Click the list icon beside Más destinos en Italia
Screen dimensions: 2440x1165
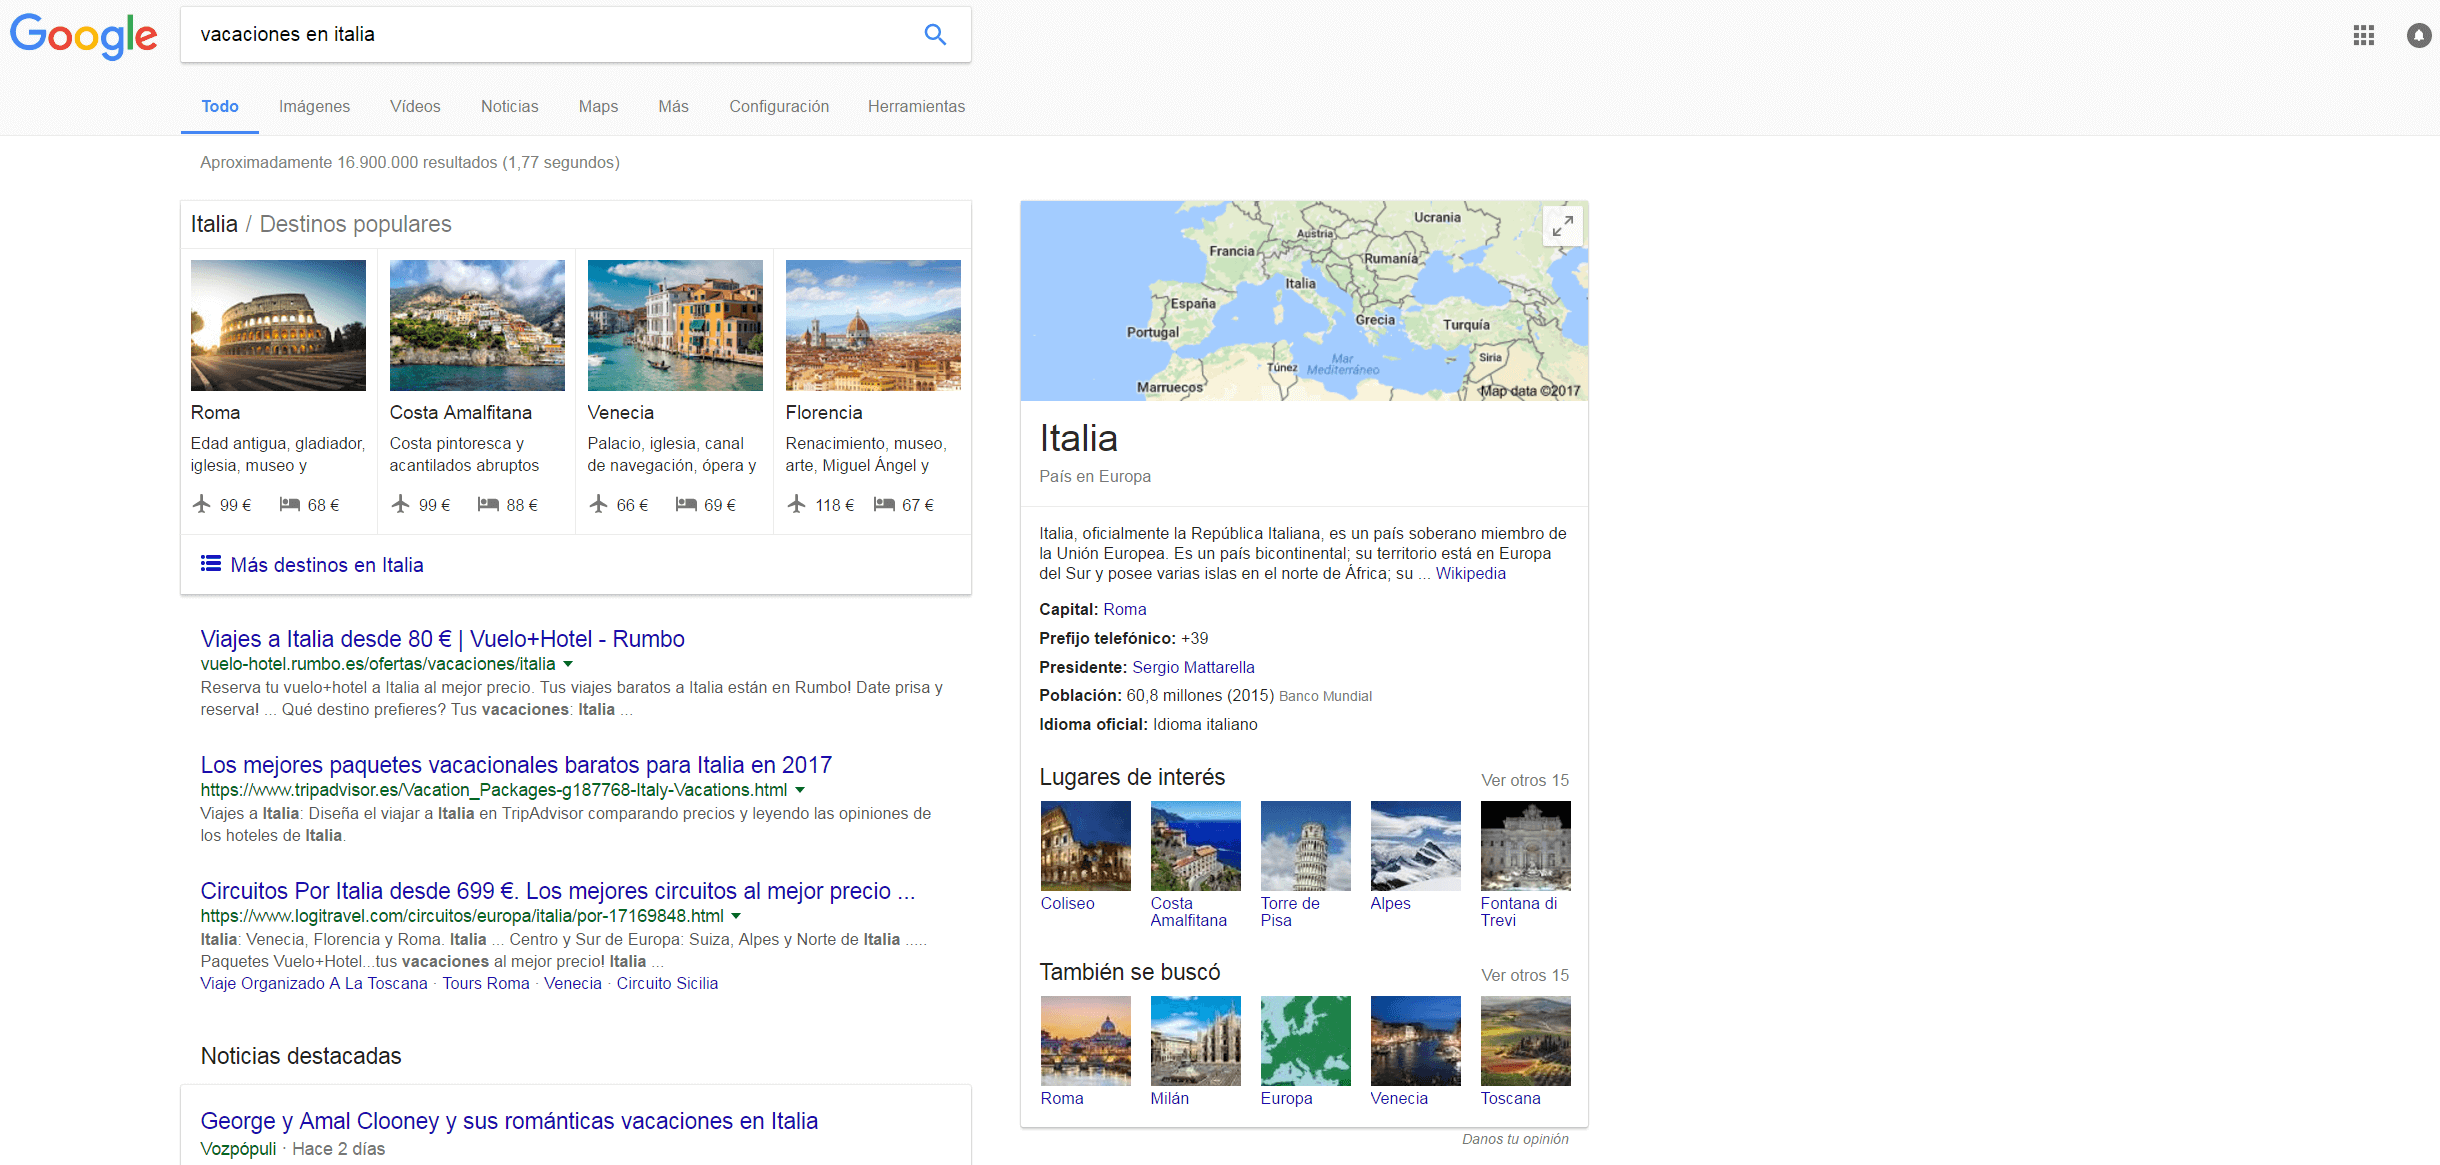pos(211,564)
